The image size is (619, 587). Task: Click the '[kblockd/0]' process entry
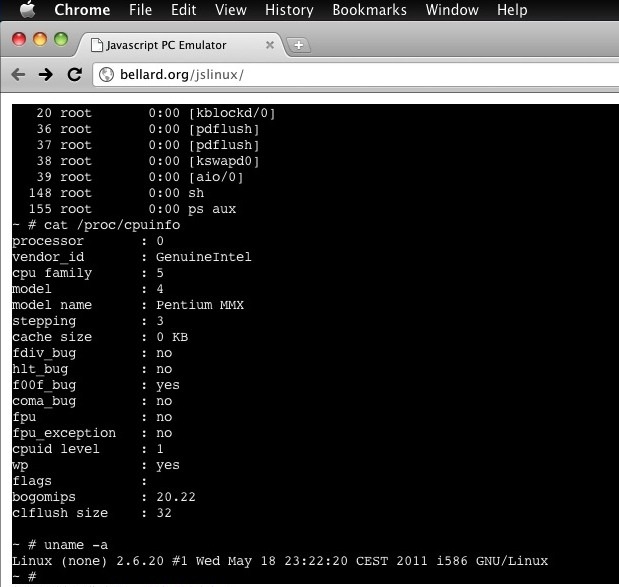pos(232,113)
